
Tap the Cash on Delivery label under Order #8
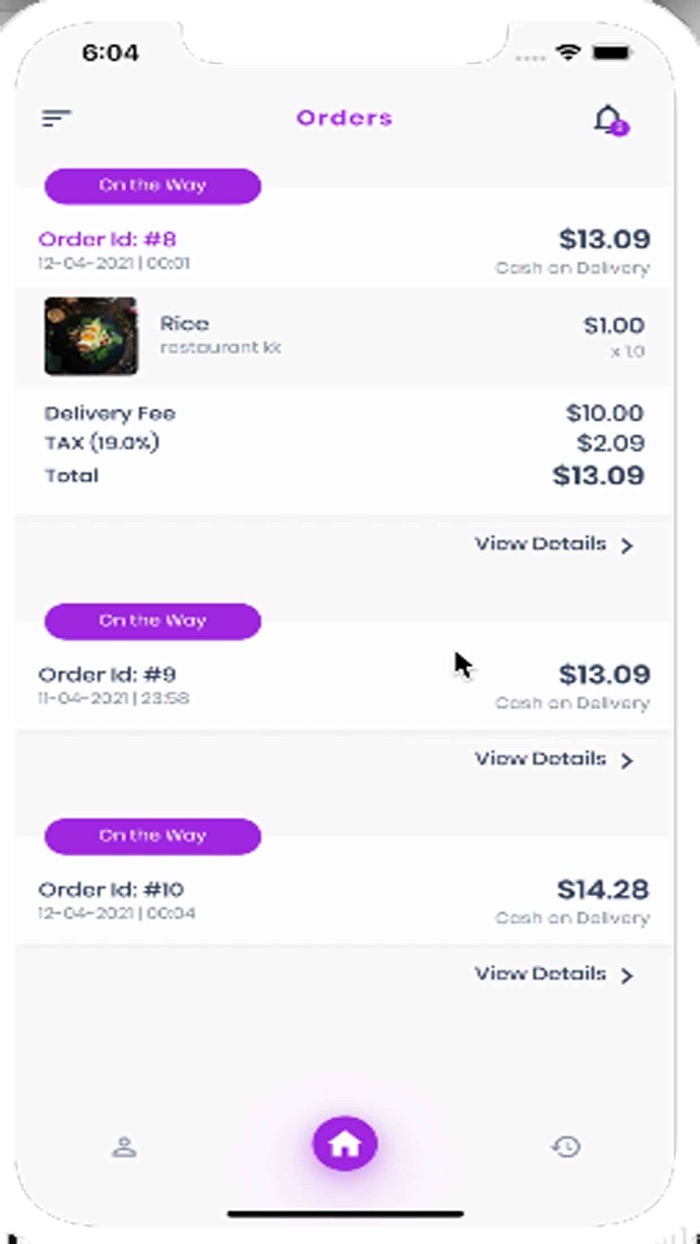tap(572, 267)
